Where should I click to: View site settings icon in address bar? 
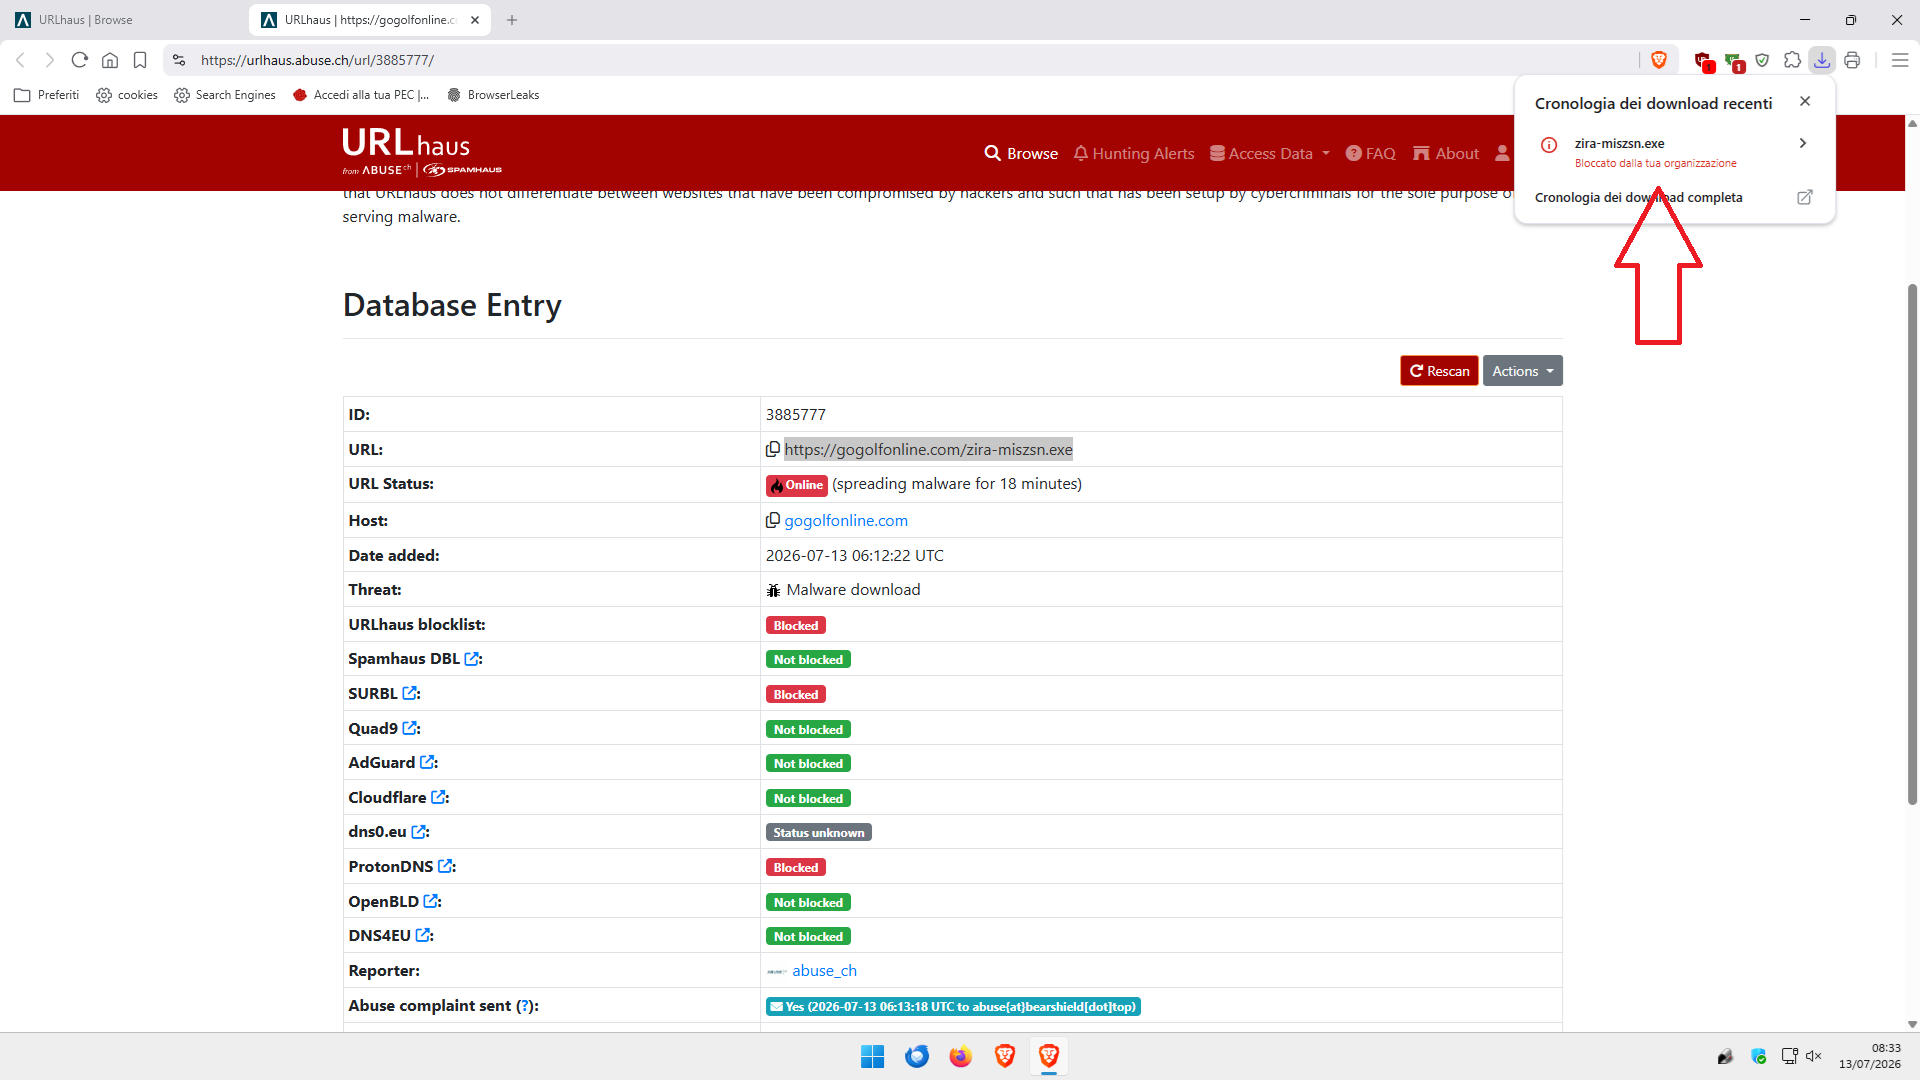[x=179, y=60]
